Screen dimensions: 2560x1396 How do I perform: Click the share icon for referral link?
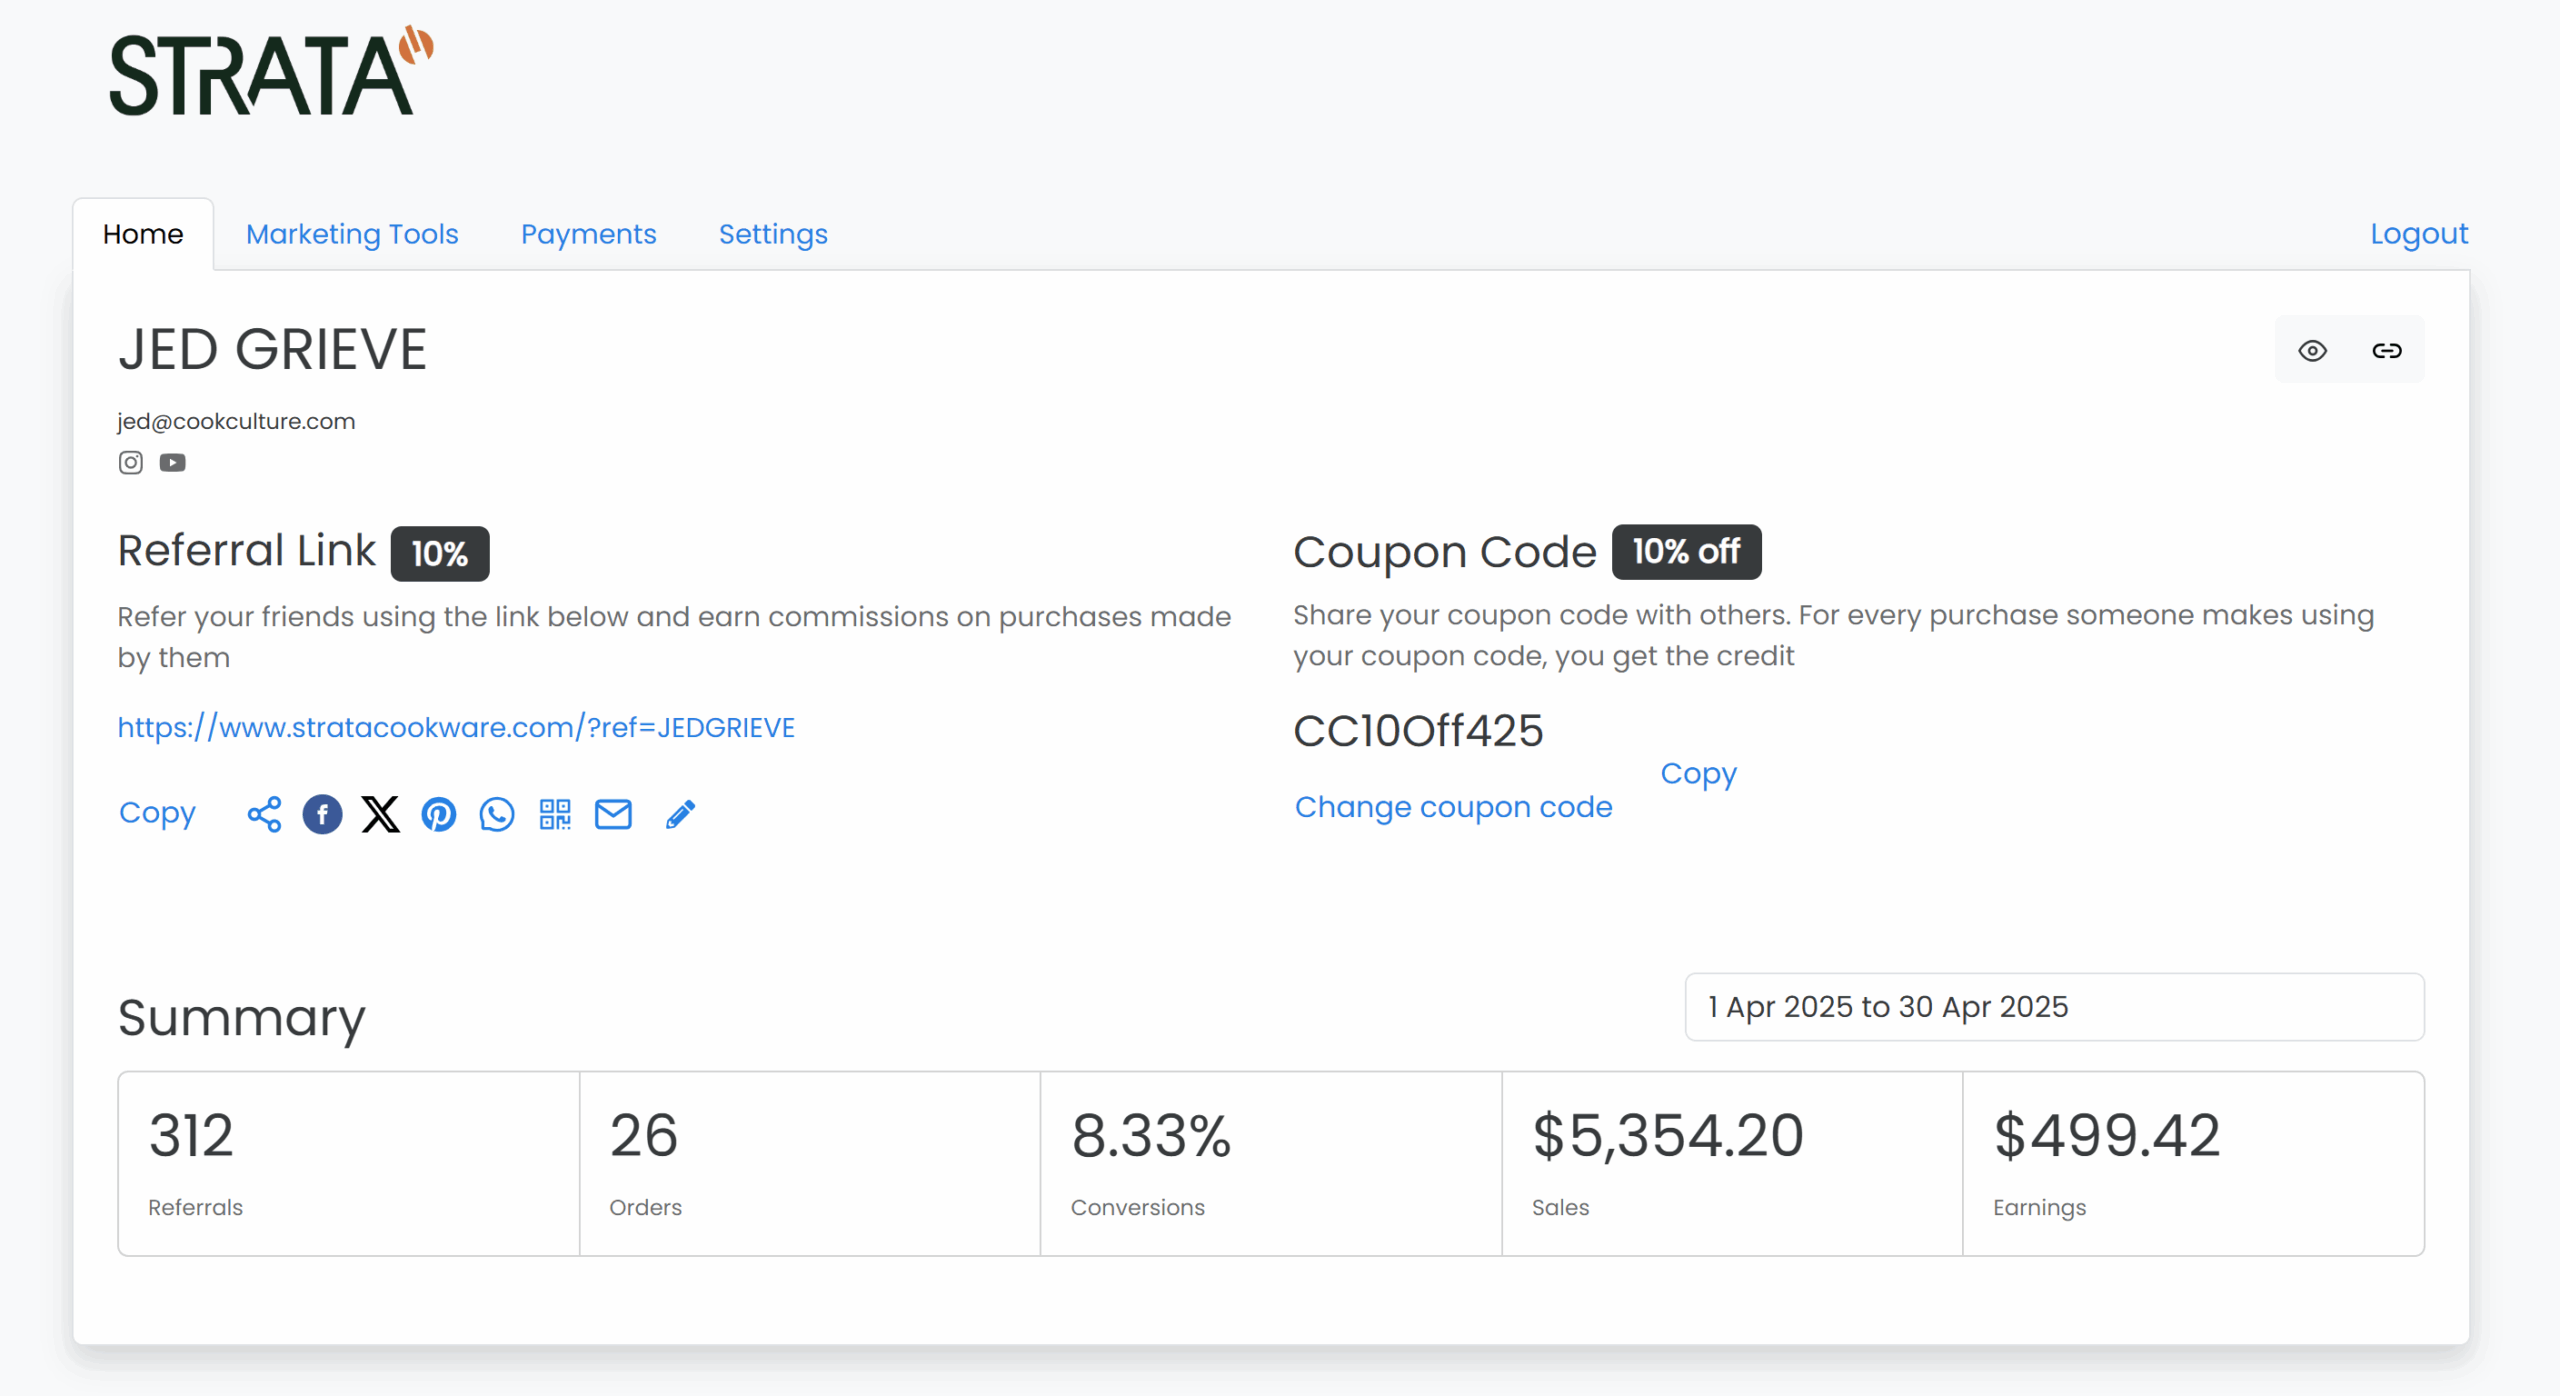coord(264,814)
